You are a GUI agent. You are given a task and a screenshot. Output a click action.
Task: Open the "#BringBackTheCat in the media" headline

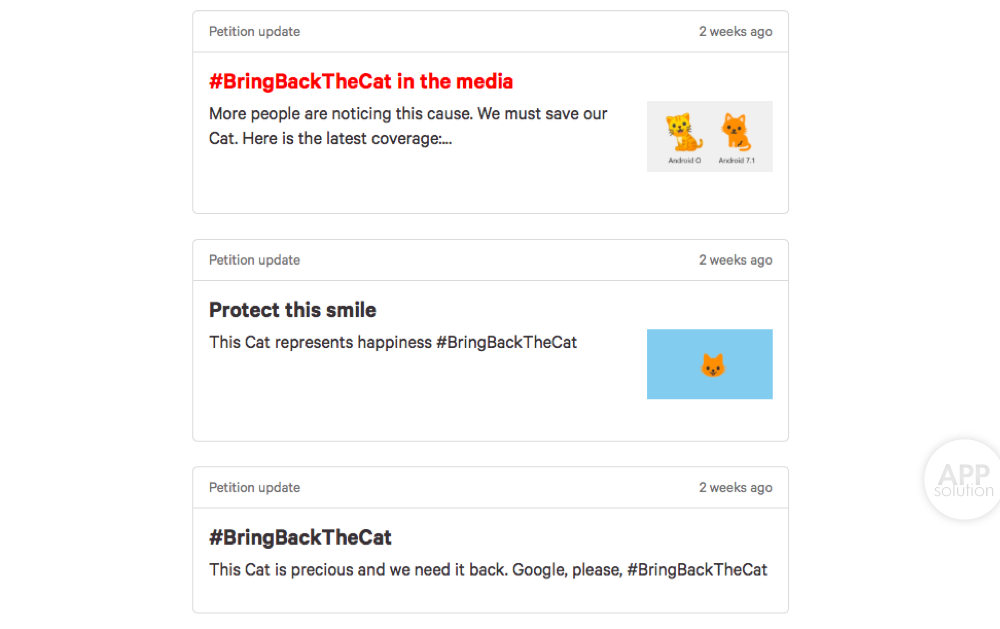pyautogui.click(x=360, y=82)
